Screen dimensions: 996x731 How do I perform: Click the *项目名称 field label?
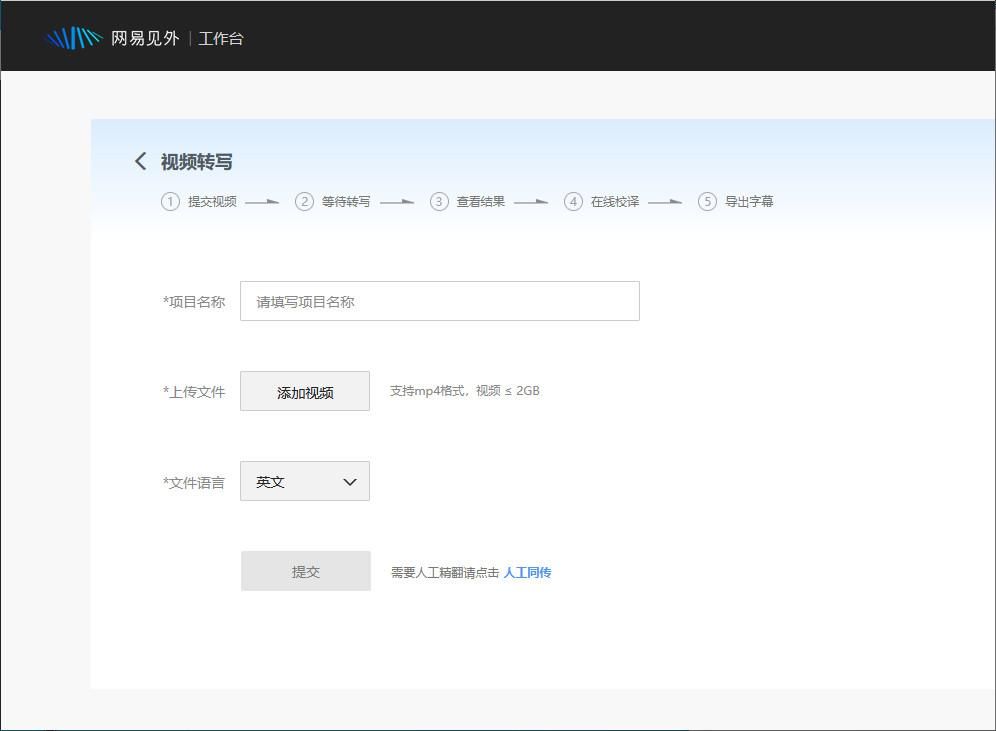(x=194, y=302)
